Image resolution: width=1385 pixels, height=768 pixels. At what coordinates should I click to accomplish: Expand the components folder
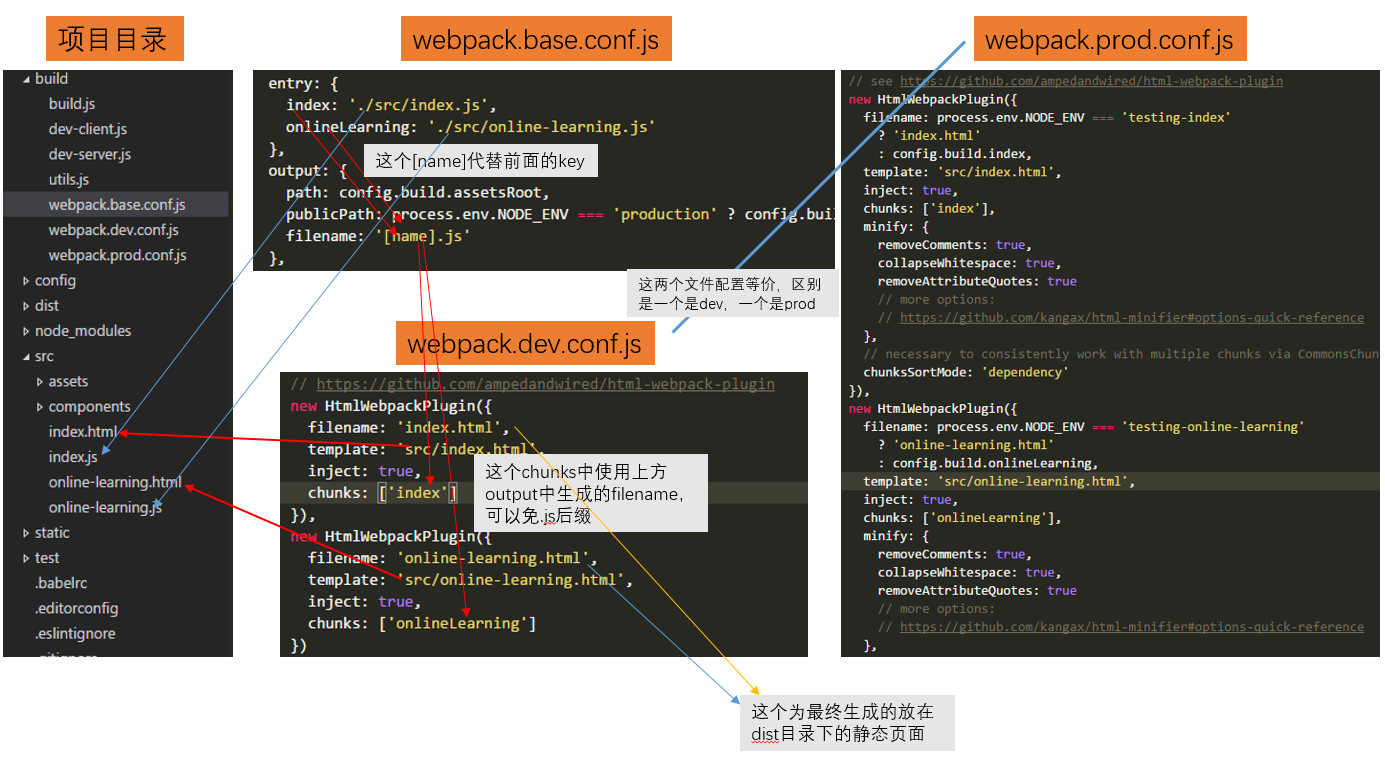point(40,407)
